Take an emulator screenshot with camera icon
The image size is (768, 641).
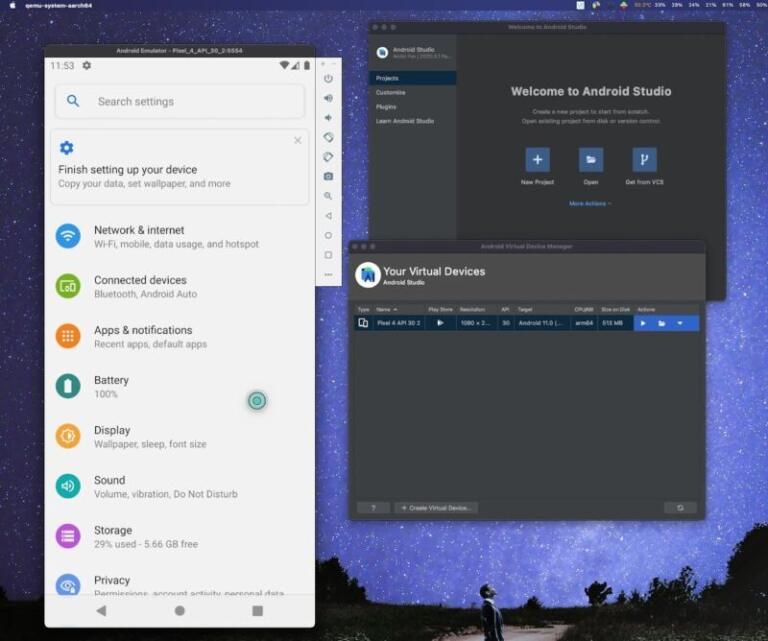(x=328, y=176)
